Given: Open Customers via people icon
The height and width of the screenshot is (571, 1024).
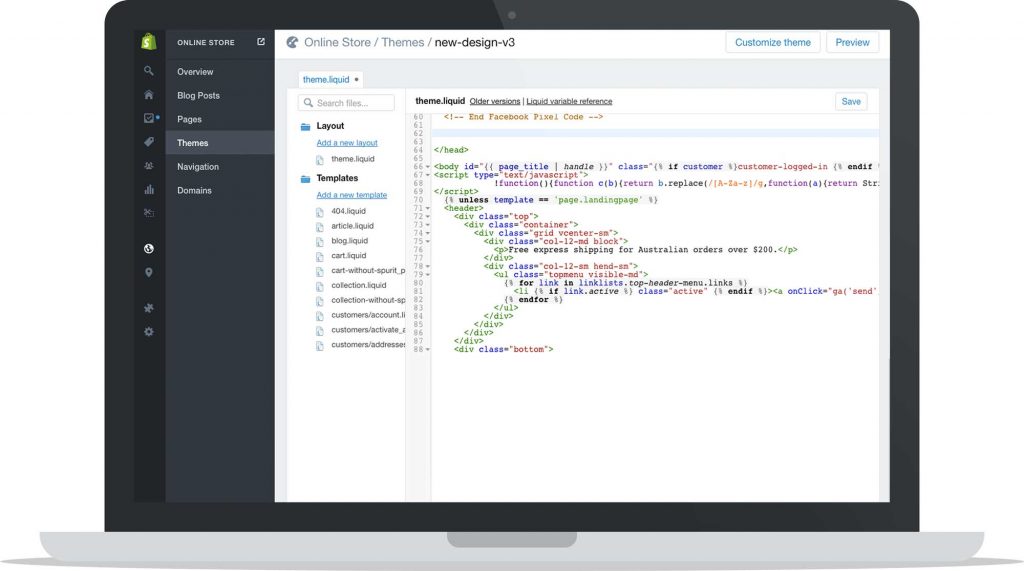Looking at the screenshot, I should 149,166.
